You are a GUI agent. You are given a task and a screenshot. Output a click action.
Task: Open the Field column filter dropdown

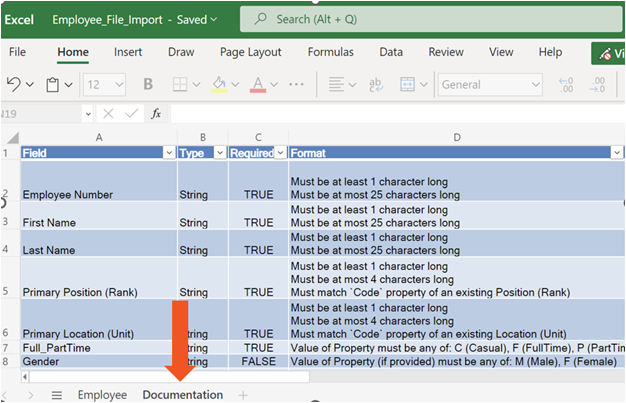(169, 153)
